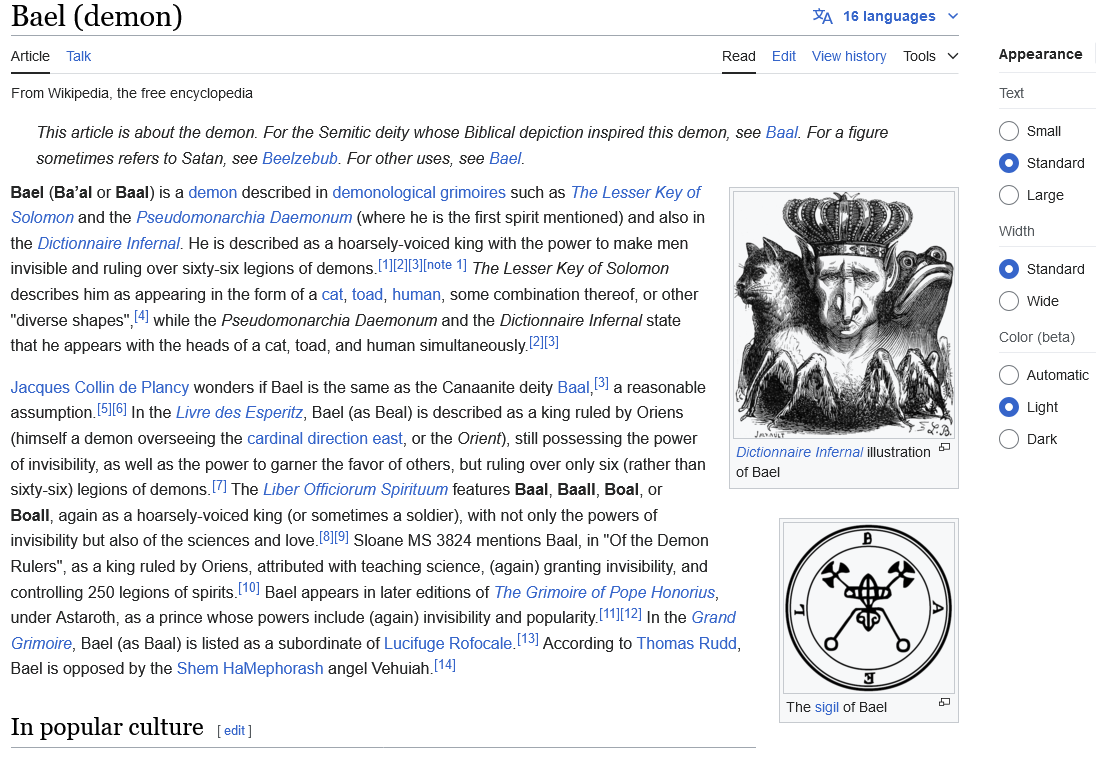This screenshot has height=758, width=1096.
Task: Open the demonological grimoires link
Action: pyautogui.click(x=419, y=192)
